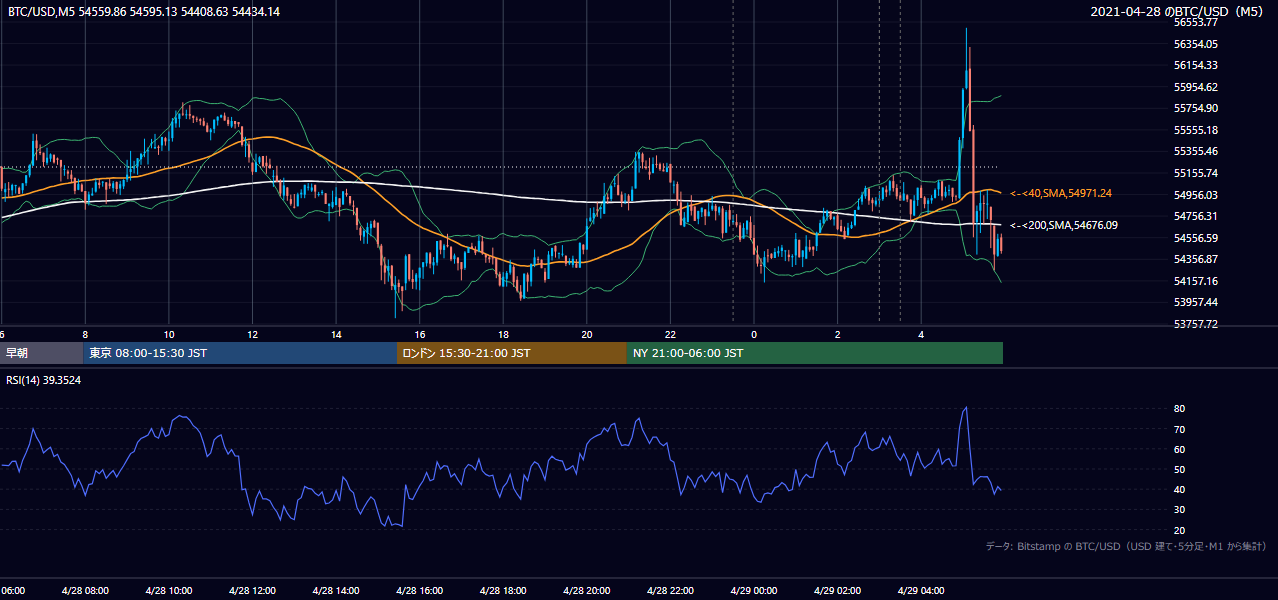
Task: Click the 4/28 20:00 date label
Action: pos(587,591)
